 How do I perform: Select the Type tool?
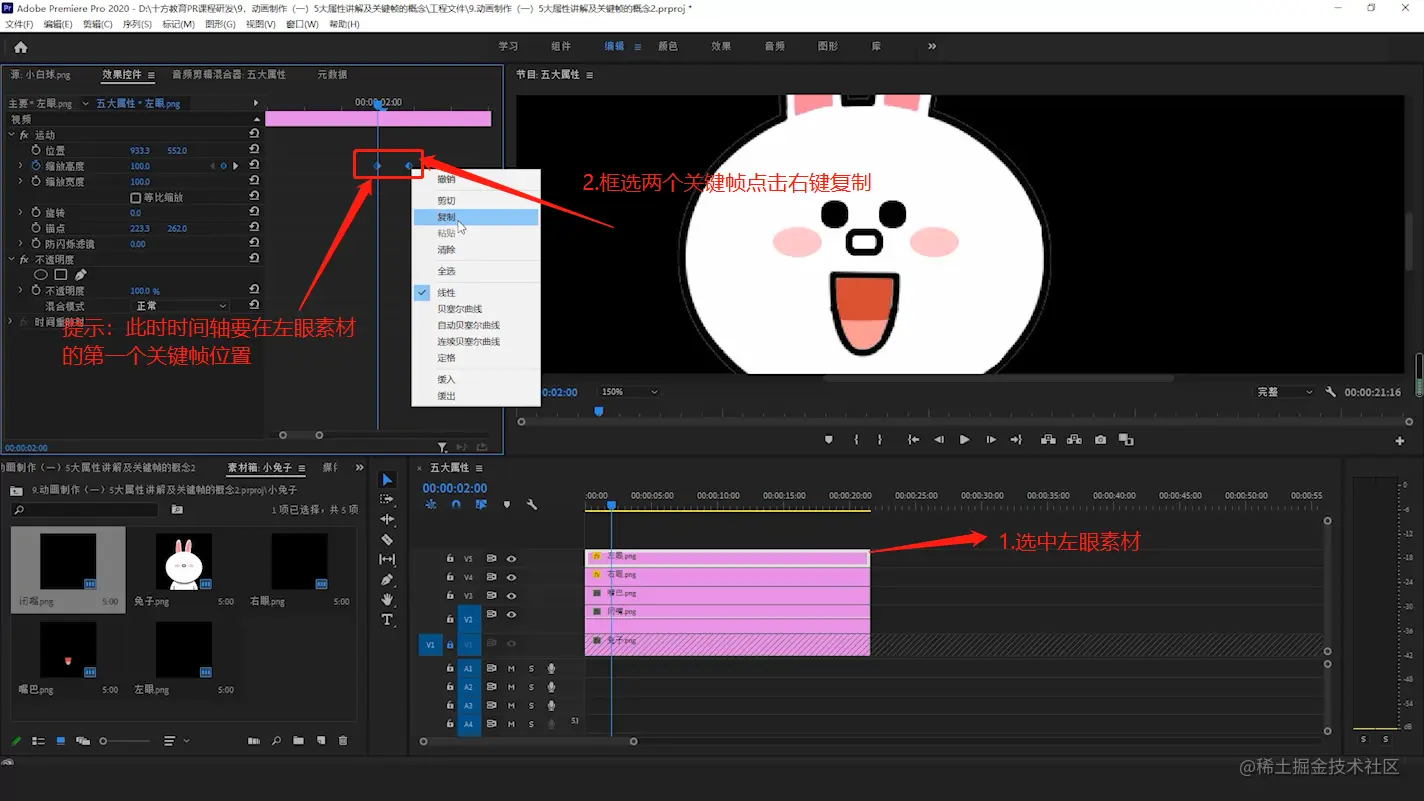[388, 619]
